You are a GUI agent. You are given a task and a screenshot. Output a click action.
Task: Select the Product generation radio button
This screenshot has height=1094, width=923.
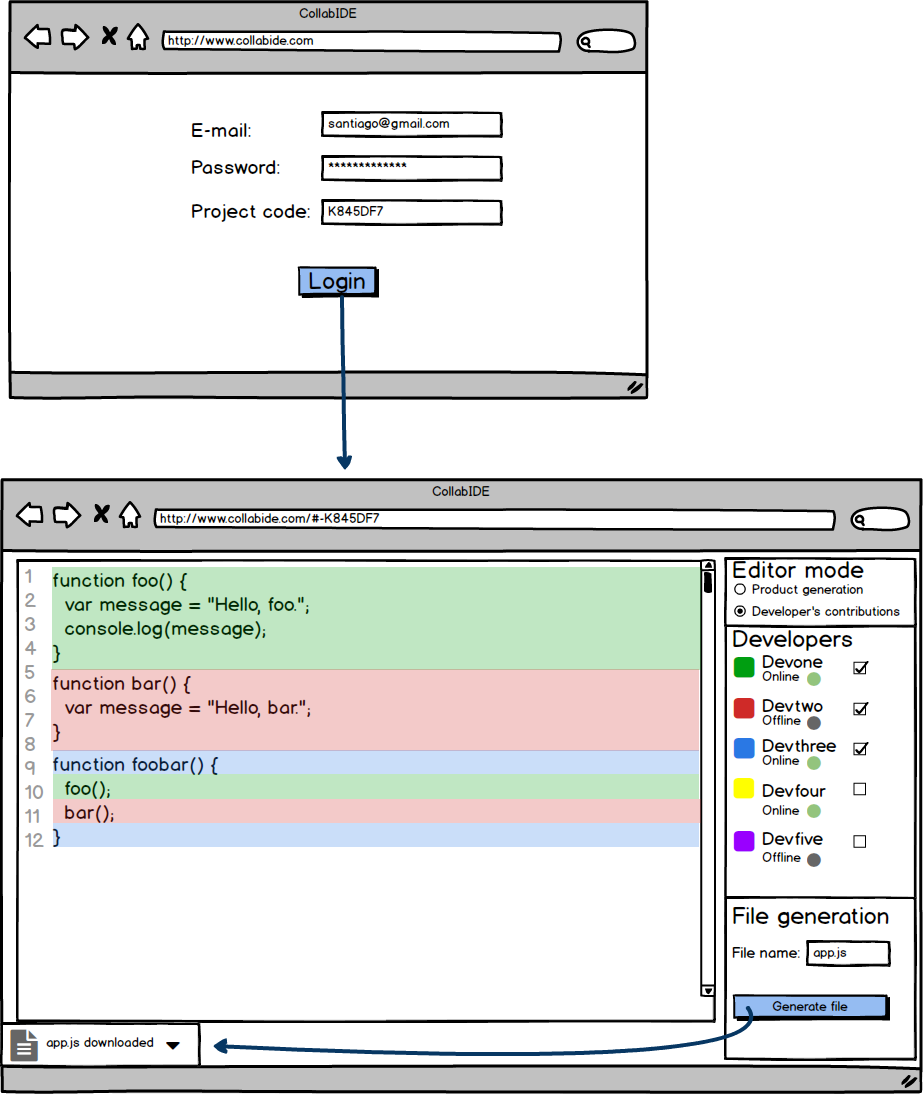(739, 590)
